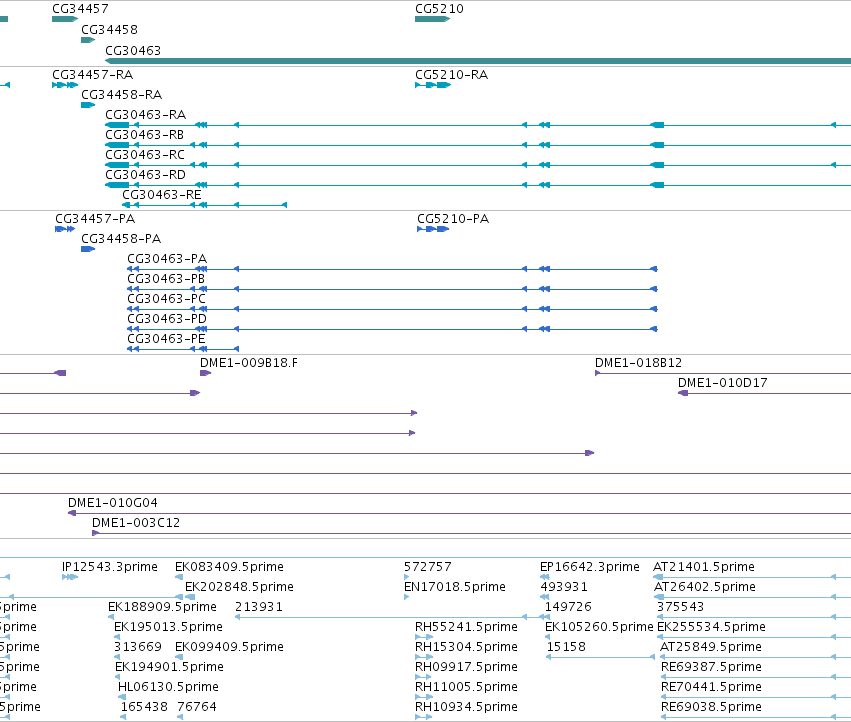Select the CG30463 gene bar

[x=478, y=61]
